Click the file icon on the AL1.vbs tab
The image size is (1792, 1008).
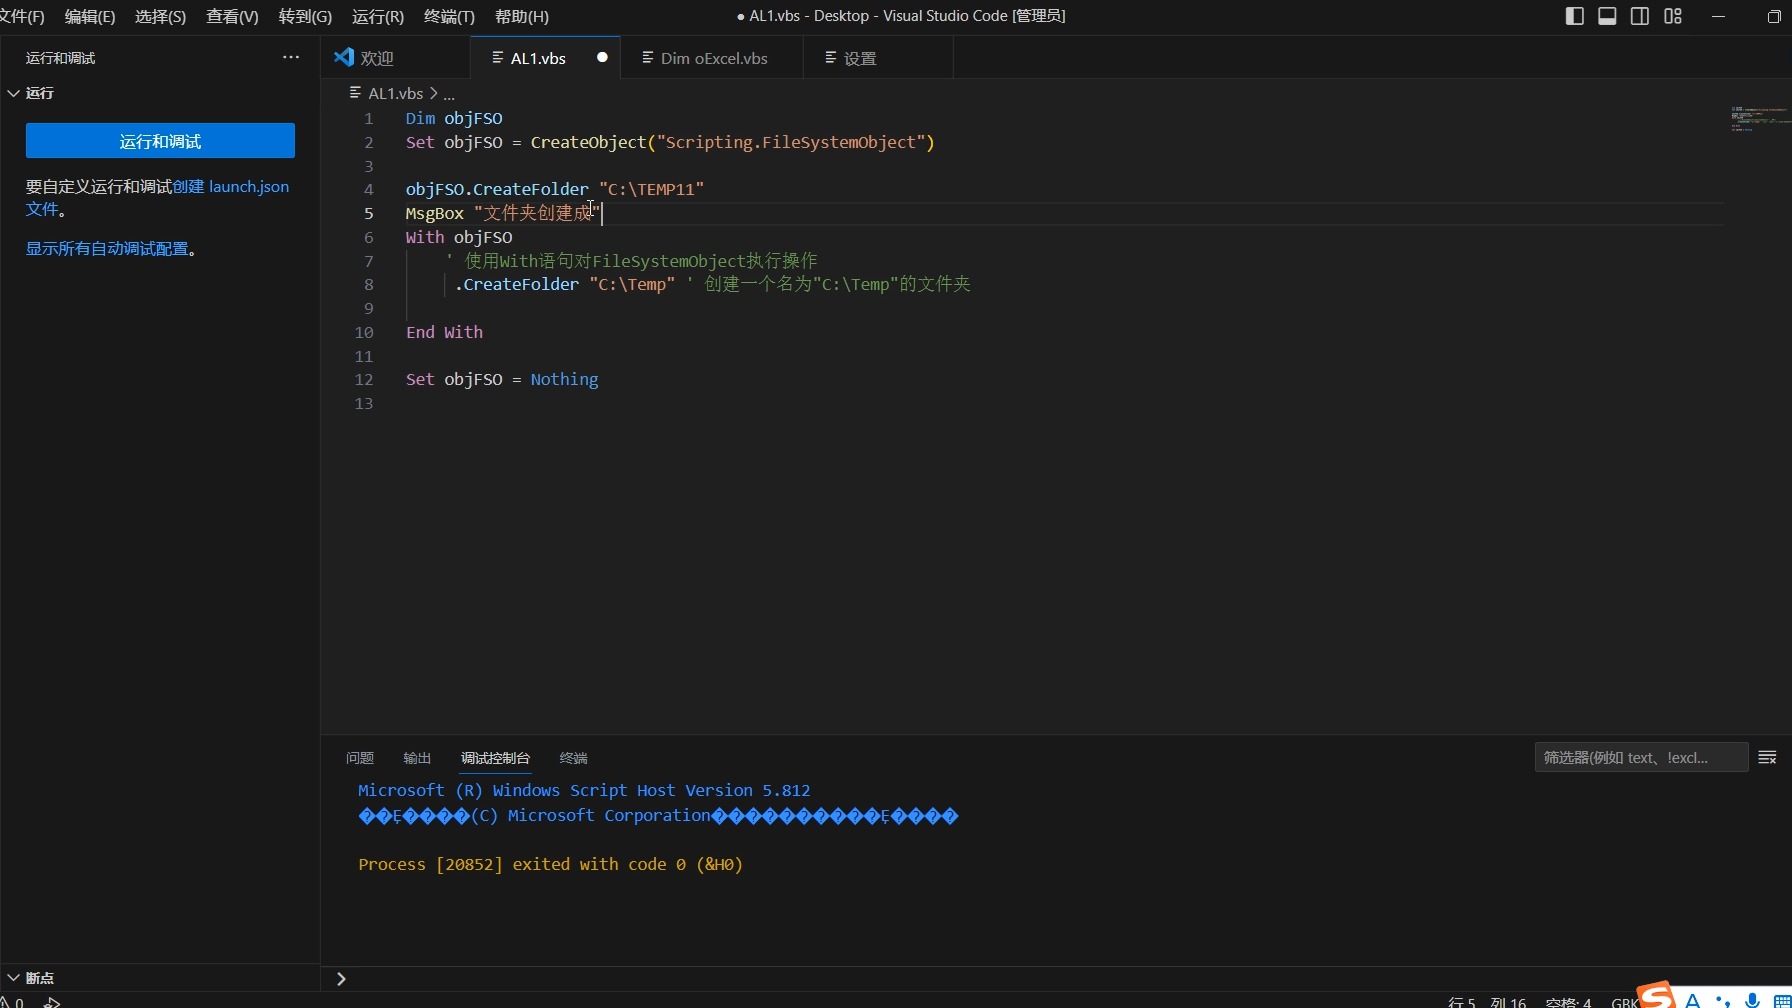497,58
